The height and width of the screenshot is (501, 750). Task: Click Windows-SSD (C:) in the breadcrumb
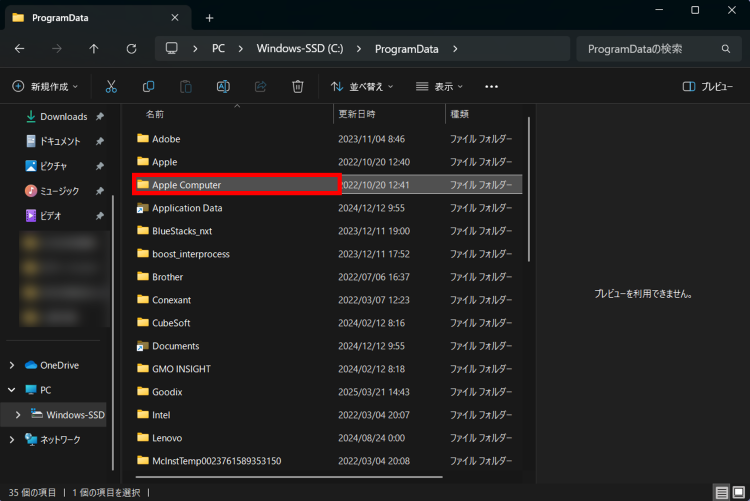[300, 48]
